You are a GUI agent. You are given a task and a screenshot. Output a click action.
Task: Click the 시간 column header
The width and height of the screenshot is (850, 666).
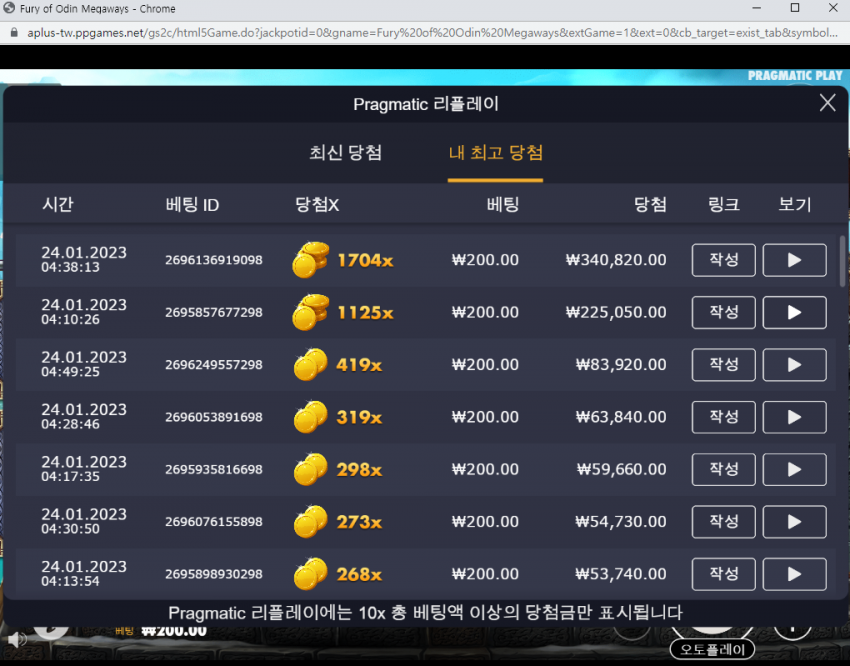pyautogui.click(x=57, y=204)
